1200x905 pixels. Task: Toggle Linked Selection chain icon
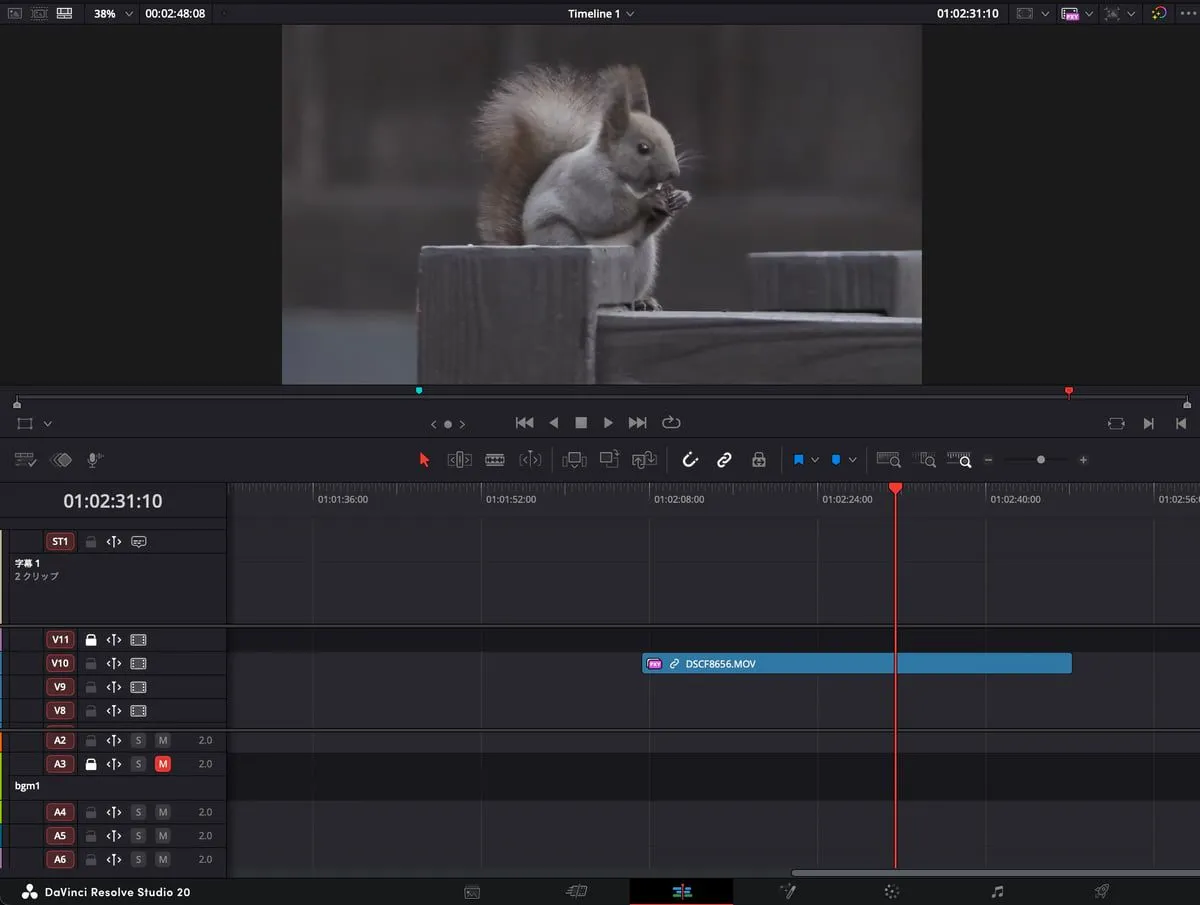pos(724,460)
